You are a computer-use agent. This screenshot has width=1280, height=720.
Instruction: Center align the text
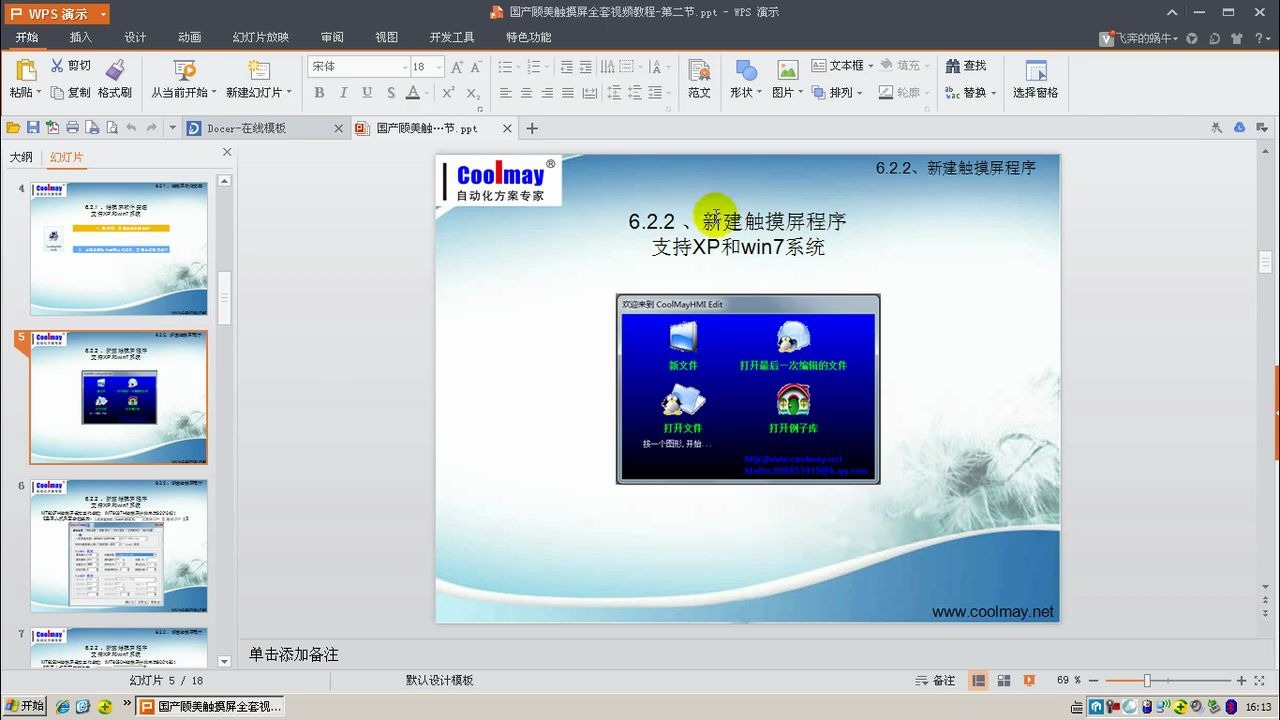[x=526, y=92]
